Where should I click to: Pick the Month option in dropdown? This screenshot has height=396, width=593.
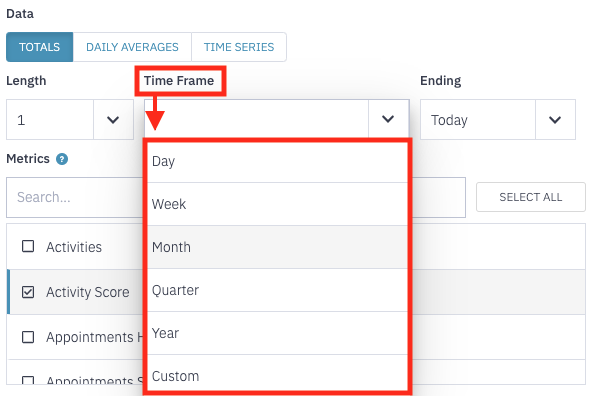[278, 247]
